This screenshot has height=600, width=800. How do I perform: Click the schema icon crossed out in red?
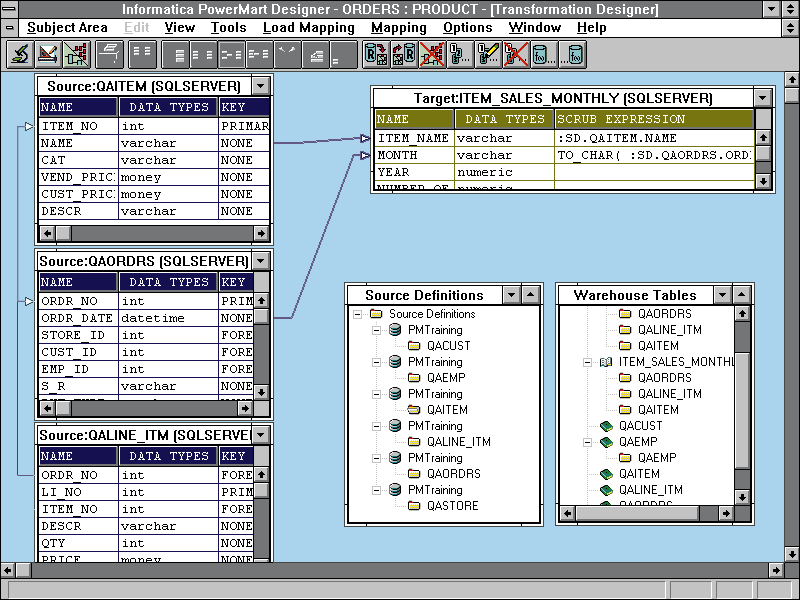(432, 54)
